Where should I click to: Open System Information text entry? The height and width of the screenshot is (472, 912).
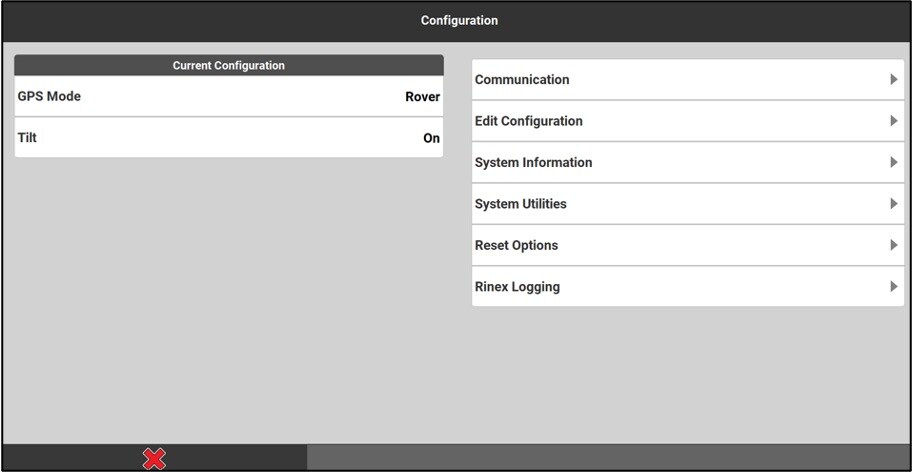[533, 163]
